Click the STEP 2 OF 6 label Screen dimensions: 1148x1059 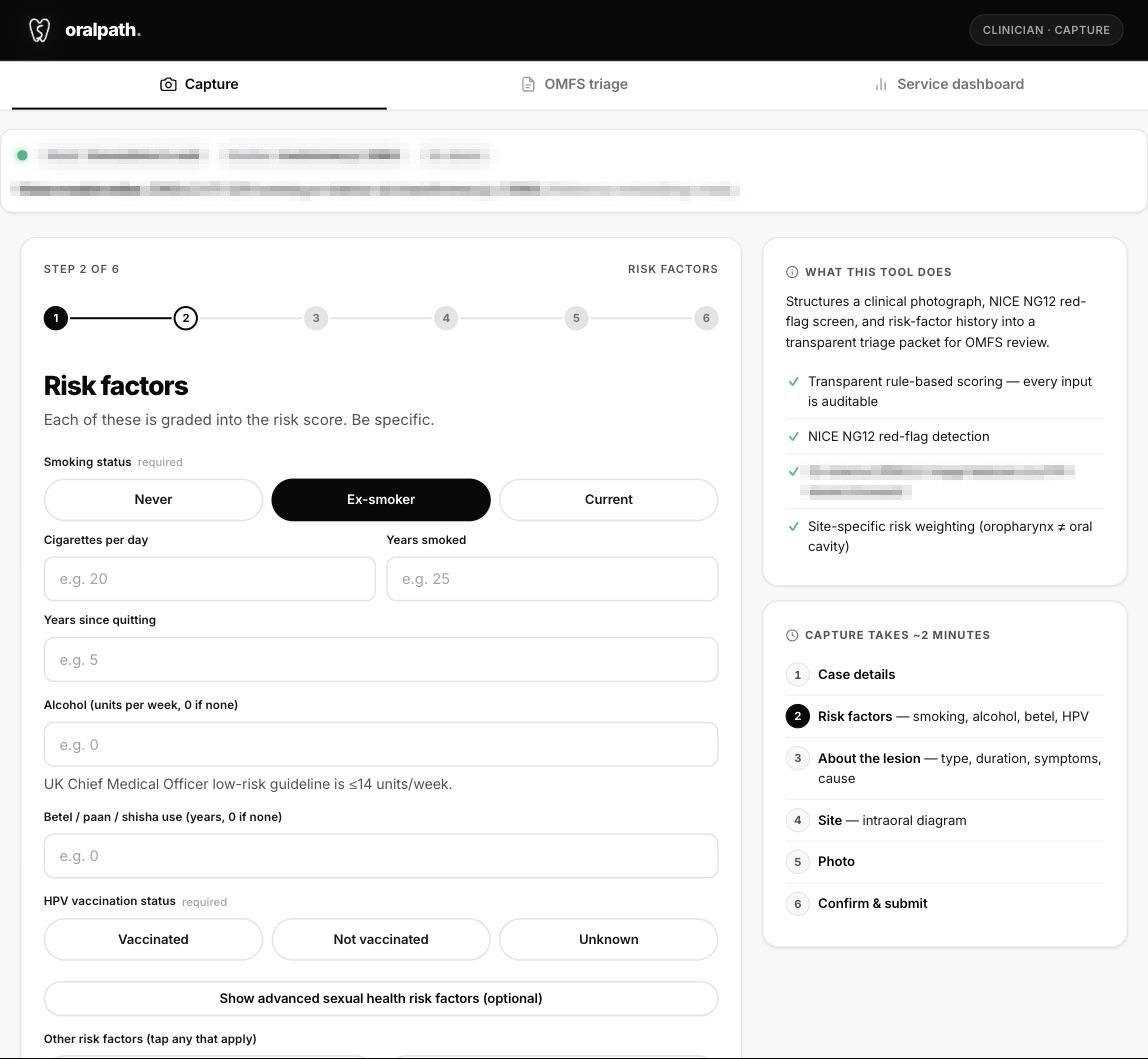point(81,270)
